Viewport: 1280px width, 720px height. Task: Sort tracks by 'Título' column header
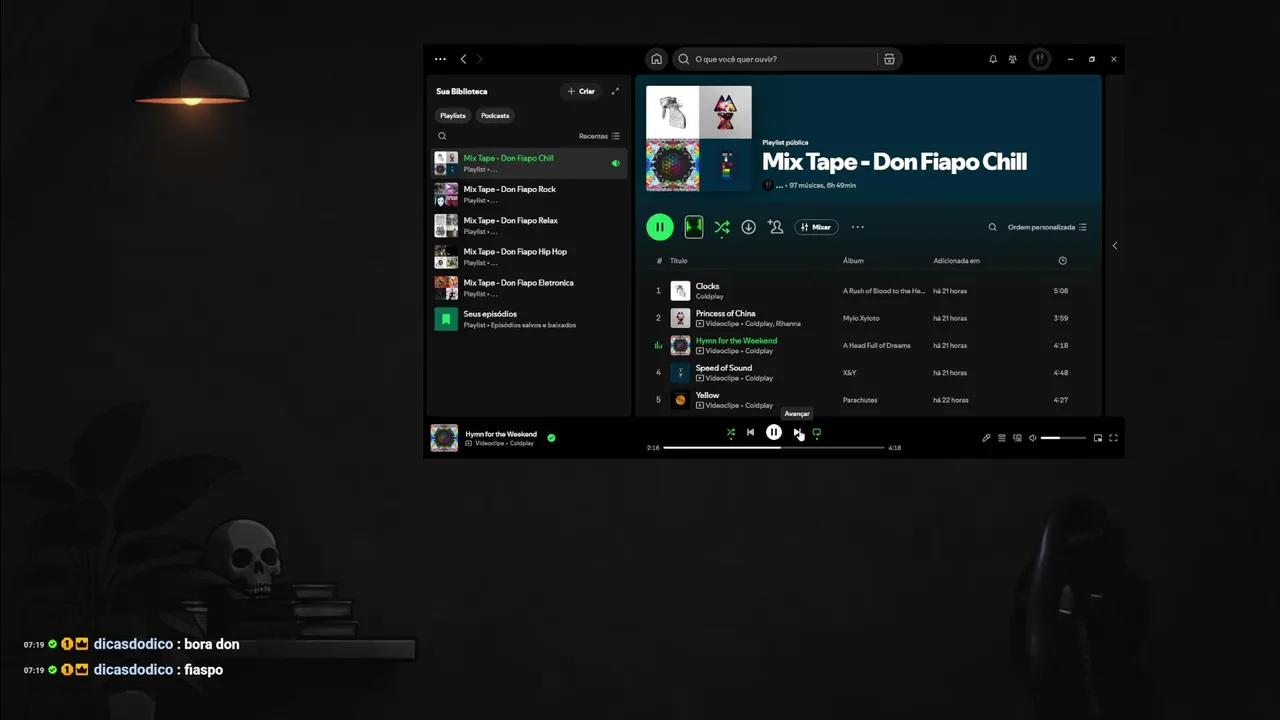point(679,261)
